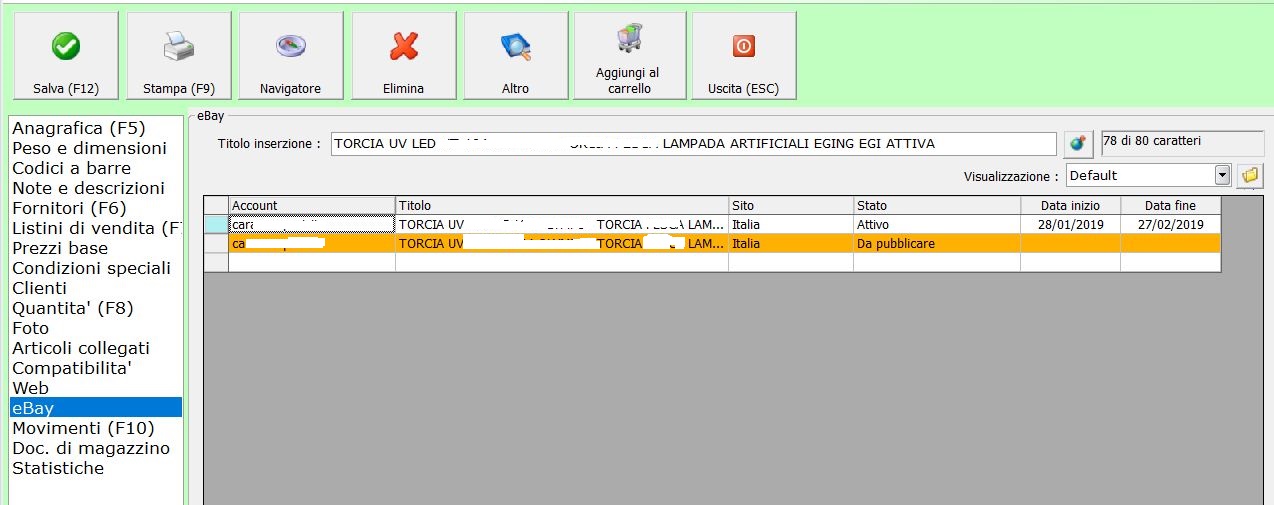Open Note e descrizioni section
1274x505 pixels.
(88, 188)
